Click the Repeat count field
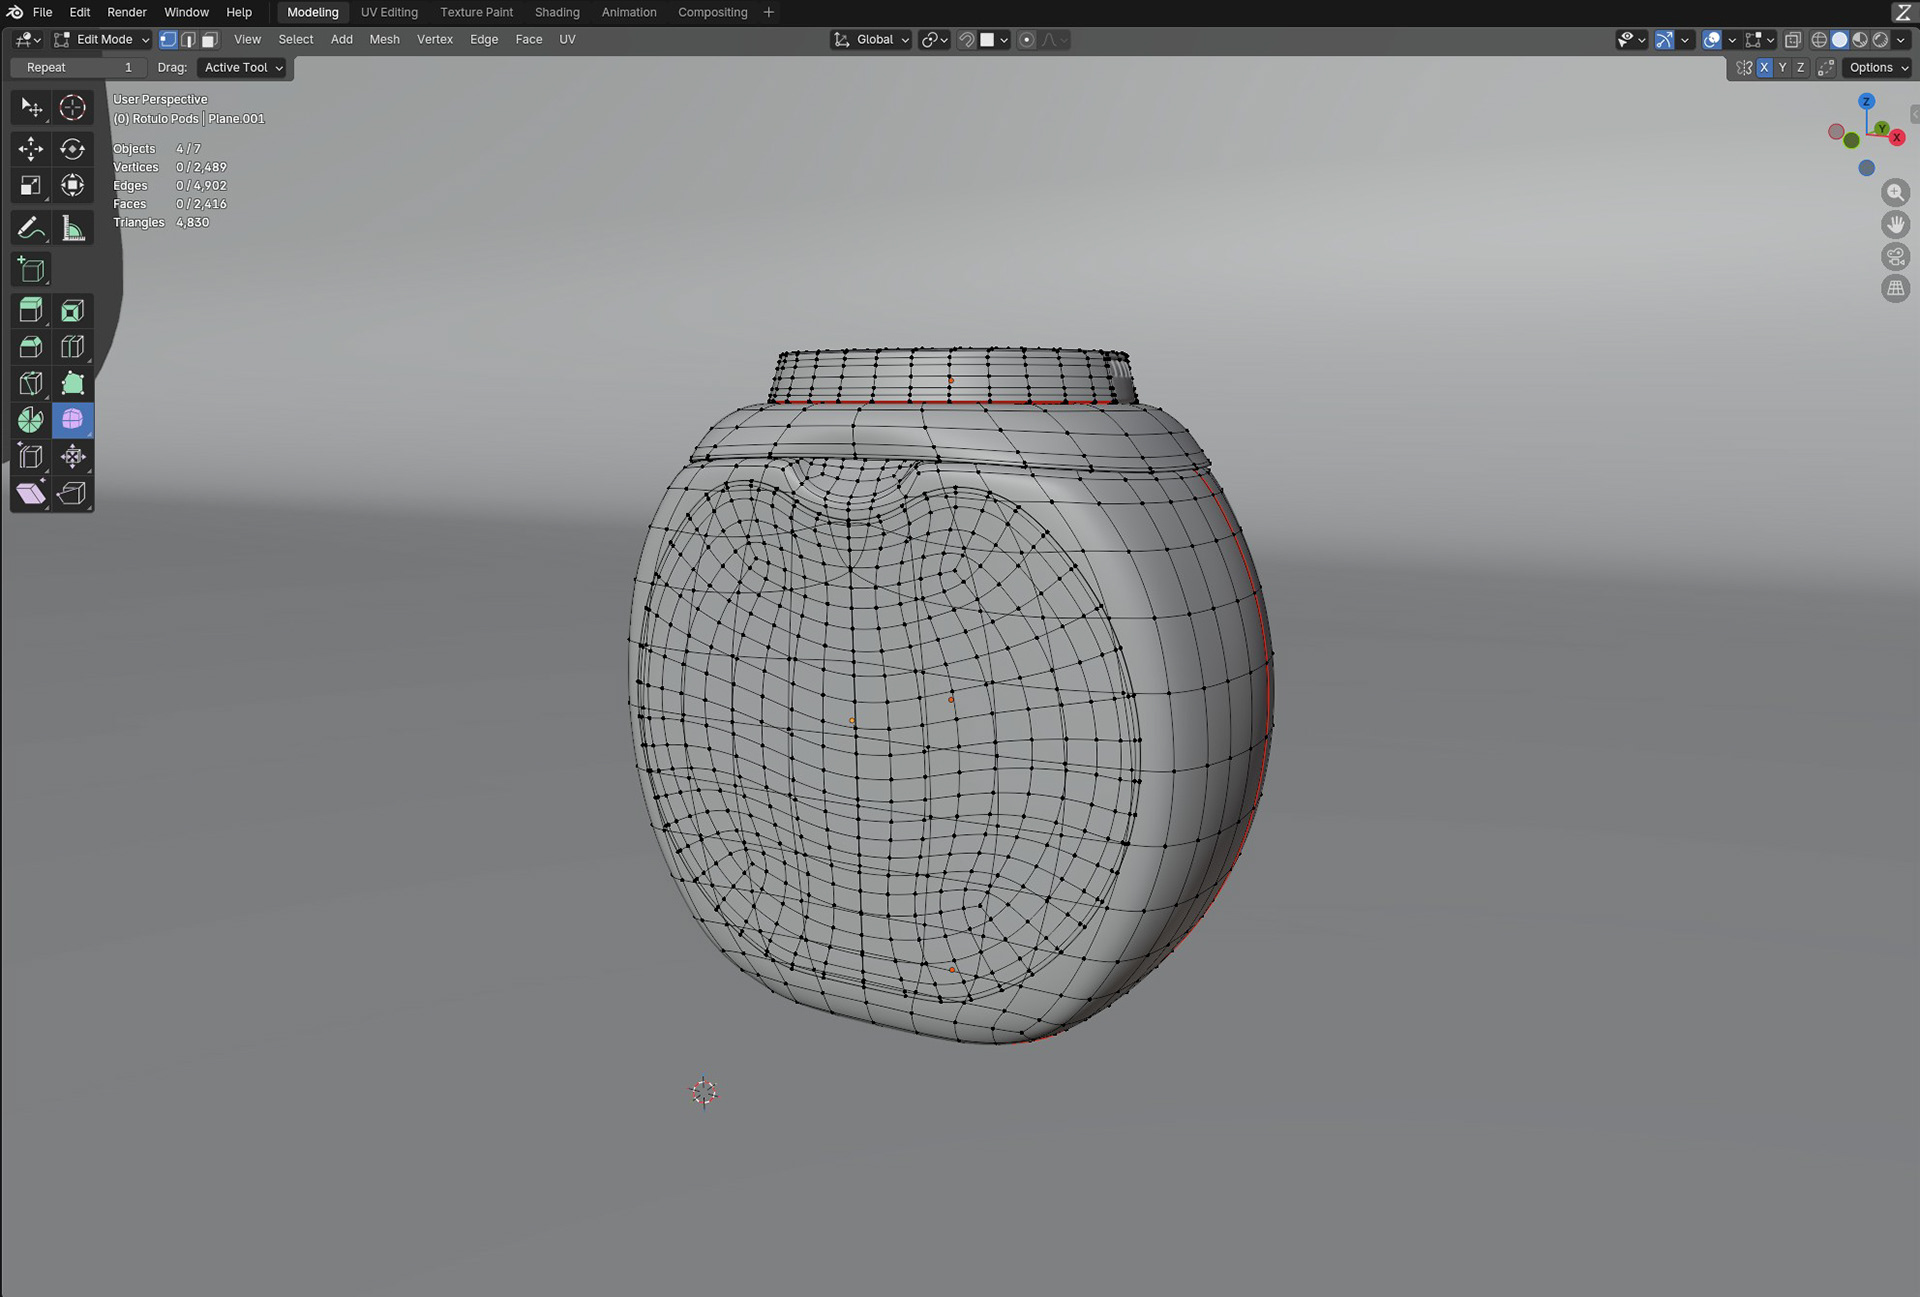Screen dimensions: 1920x1297 click(78, 67)
